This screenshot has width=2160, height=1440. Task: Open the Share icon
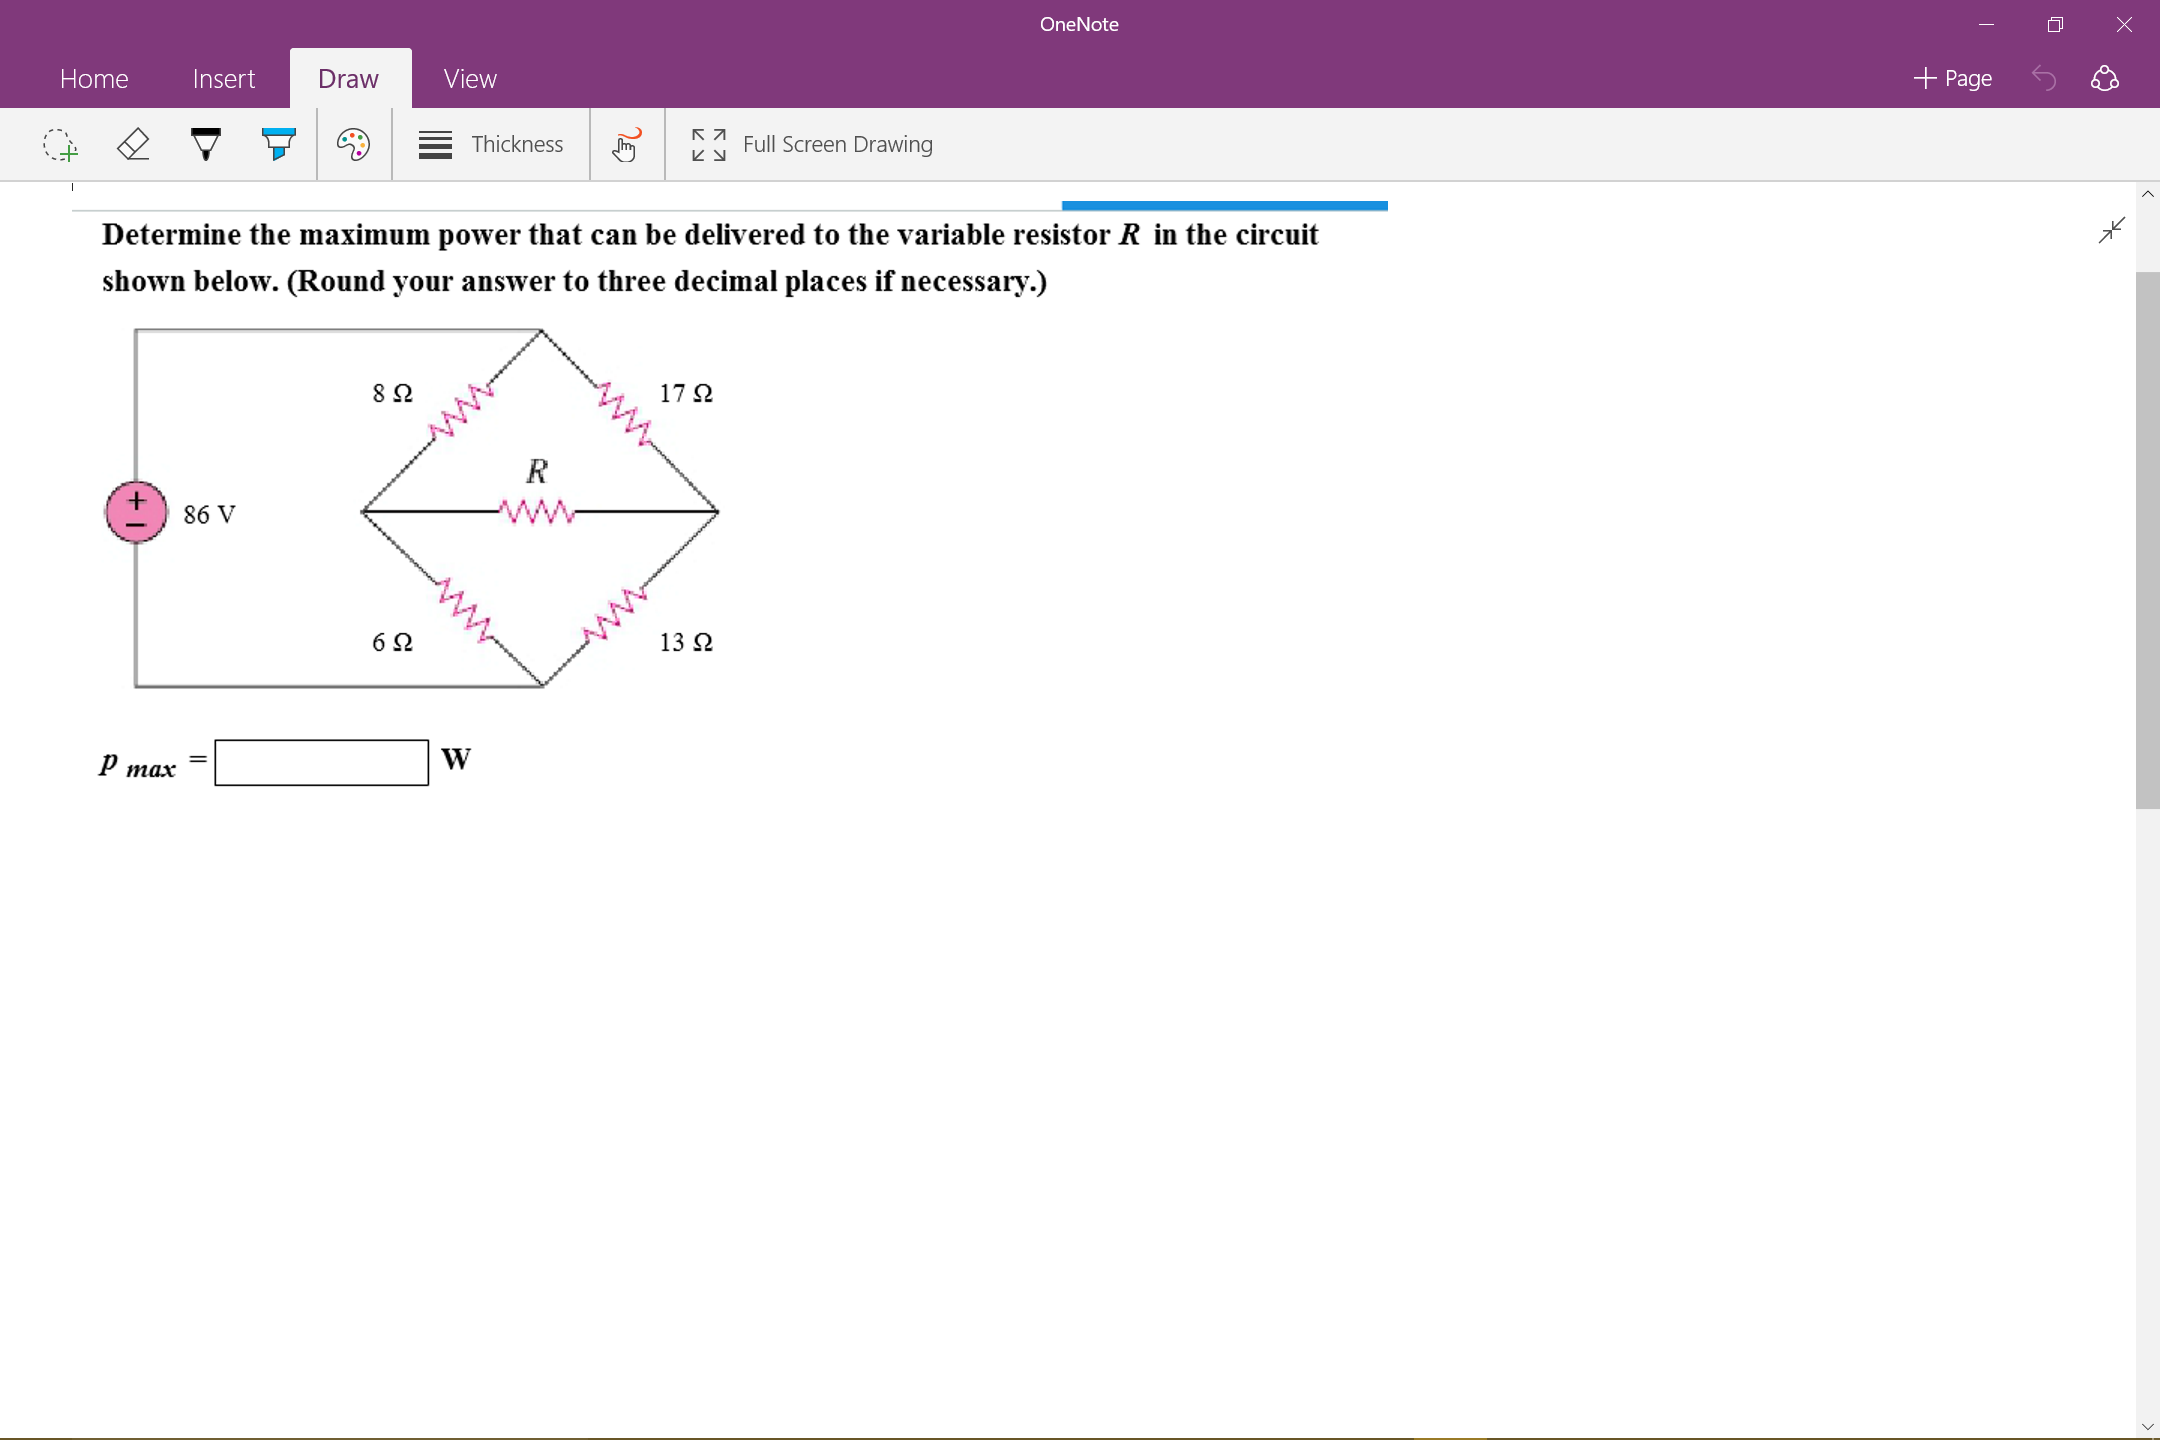(2106, 78)
